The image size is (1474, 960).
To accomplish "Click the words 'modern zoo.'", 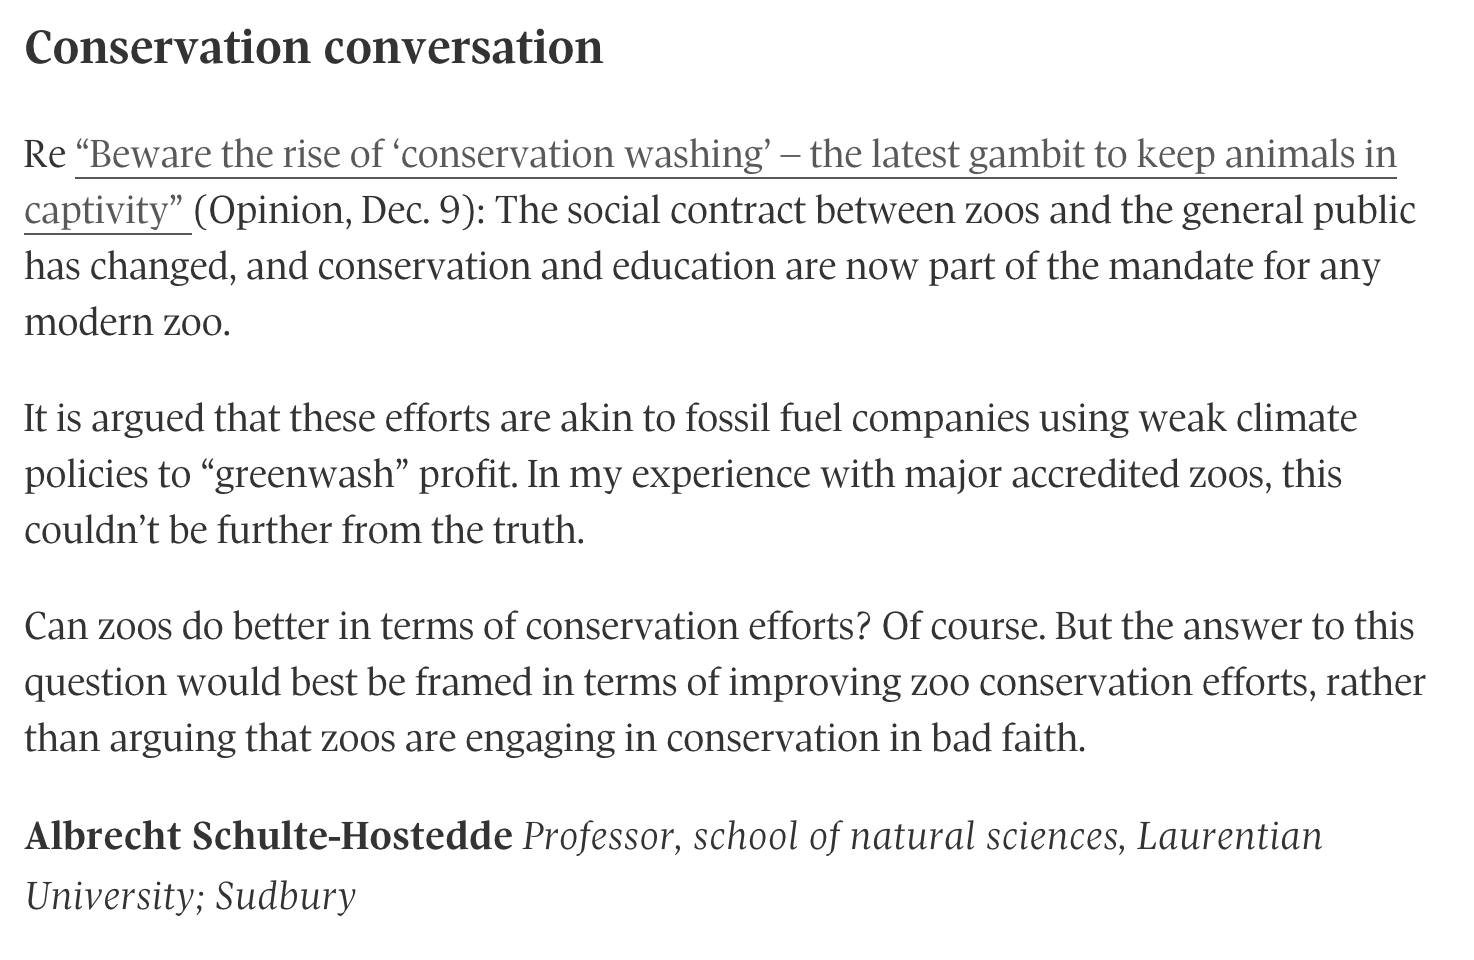I will [x=127, y=322].
